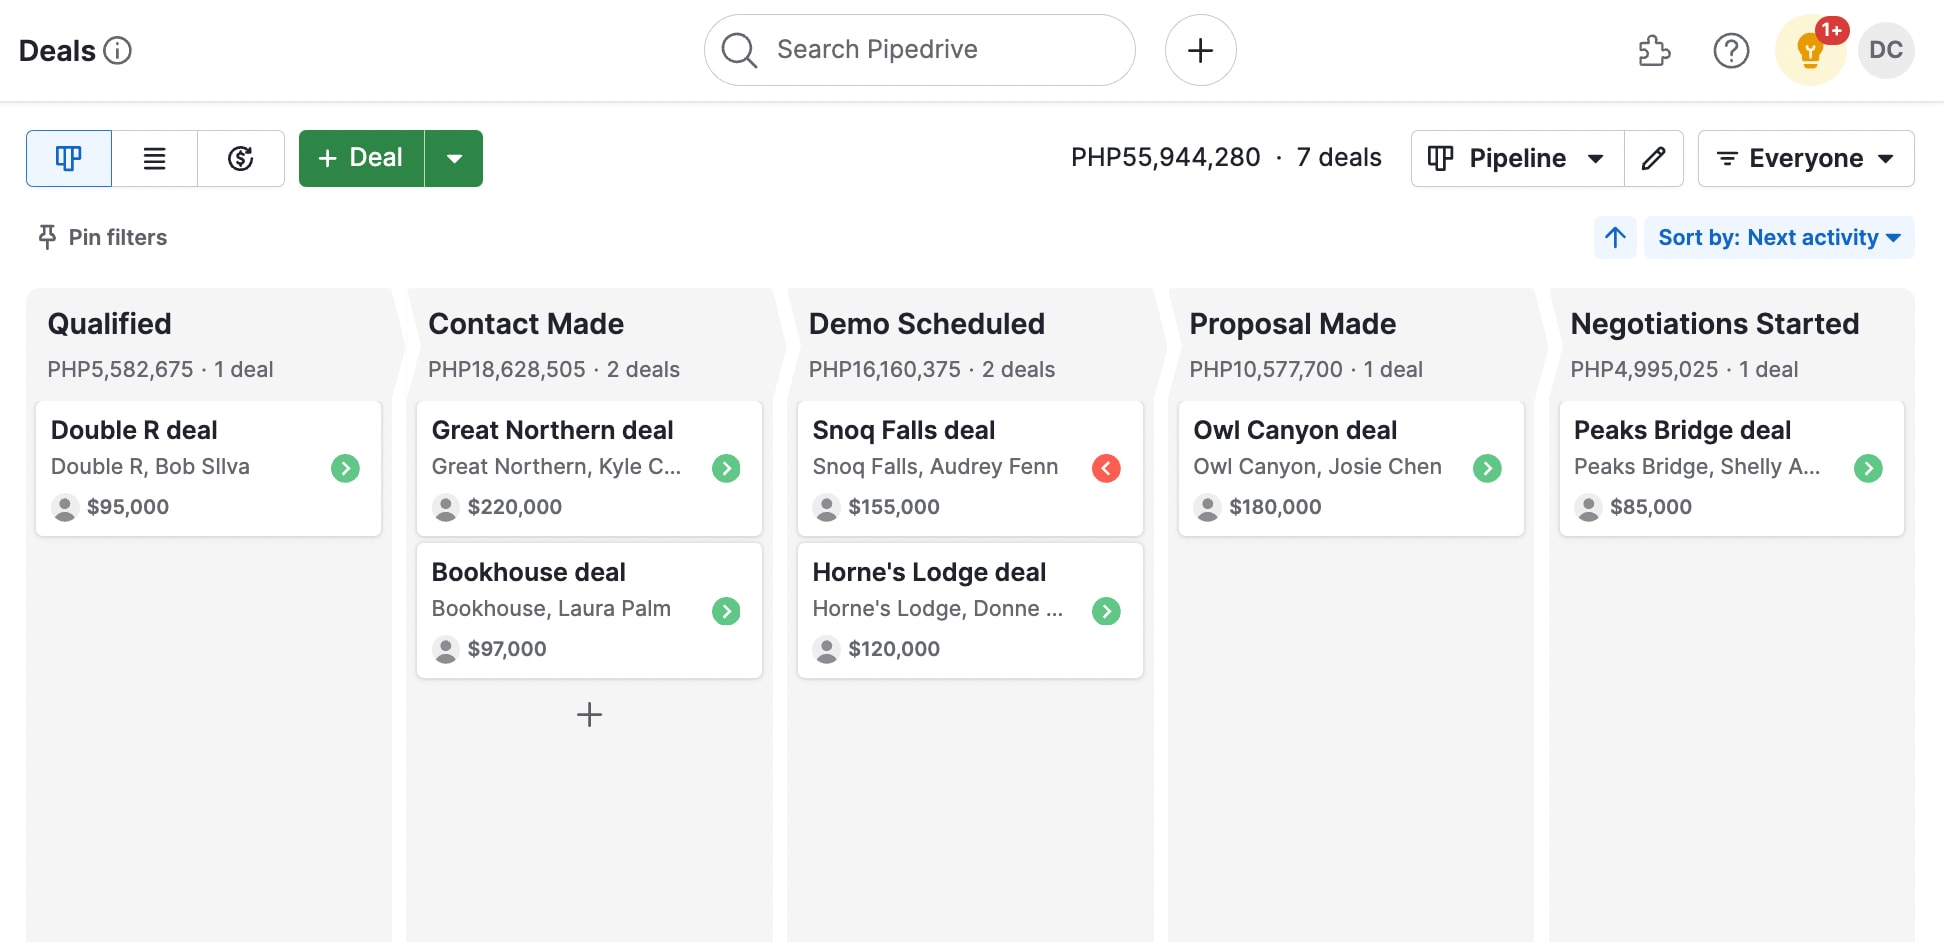1944x942 pixels.
Task: Open the sales assistant lightbulb notification
Action: click(x=1810, y=50)
